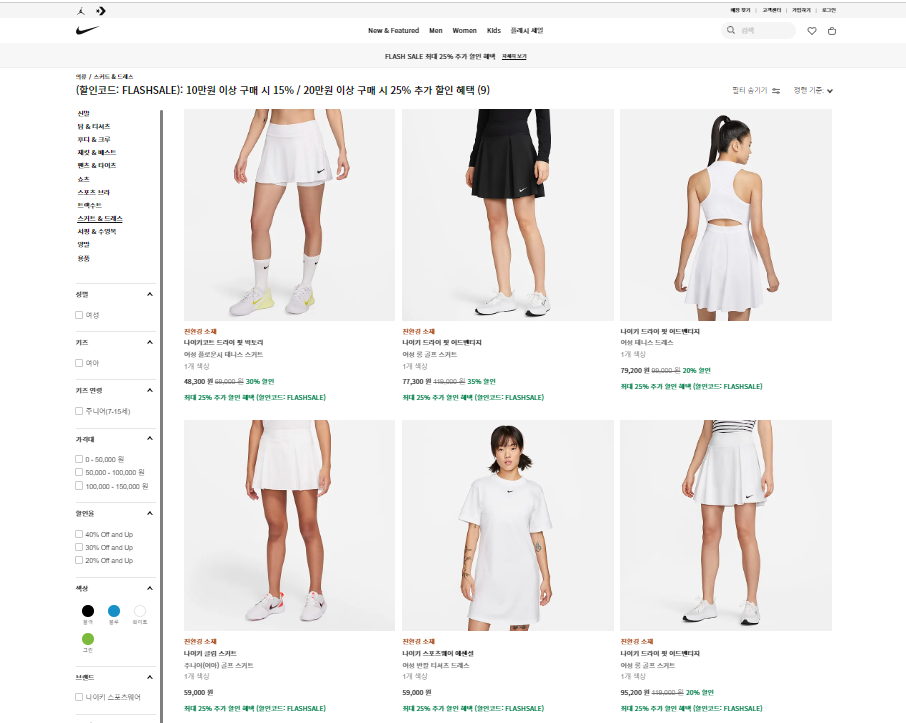
Task: Open the white t-shirt dress product image
Action: point(508,525)
